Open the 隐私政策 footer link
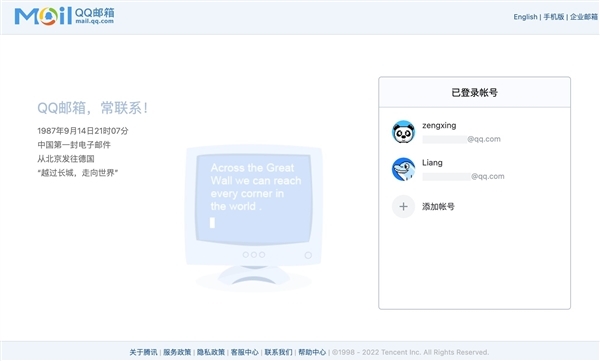The image size is (600, 361). 210,352
